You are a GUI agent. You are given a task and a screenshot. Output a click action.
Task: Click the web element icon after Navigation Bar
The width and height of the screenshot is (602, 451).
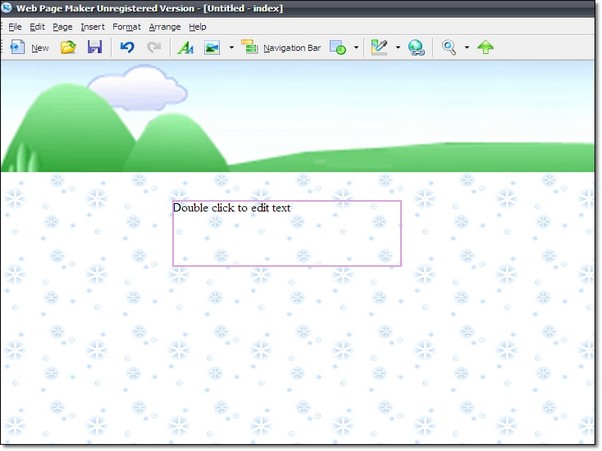pos(338,47)
